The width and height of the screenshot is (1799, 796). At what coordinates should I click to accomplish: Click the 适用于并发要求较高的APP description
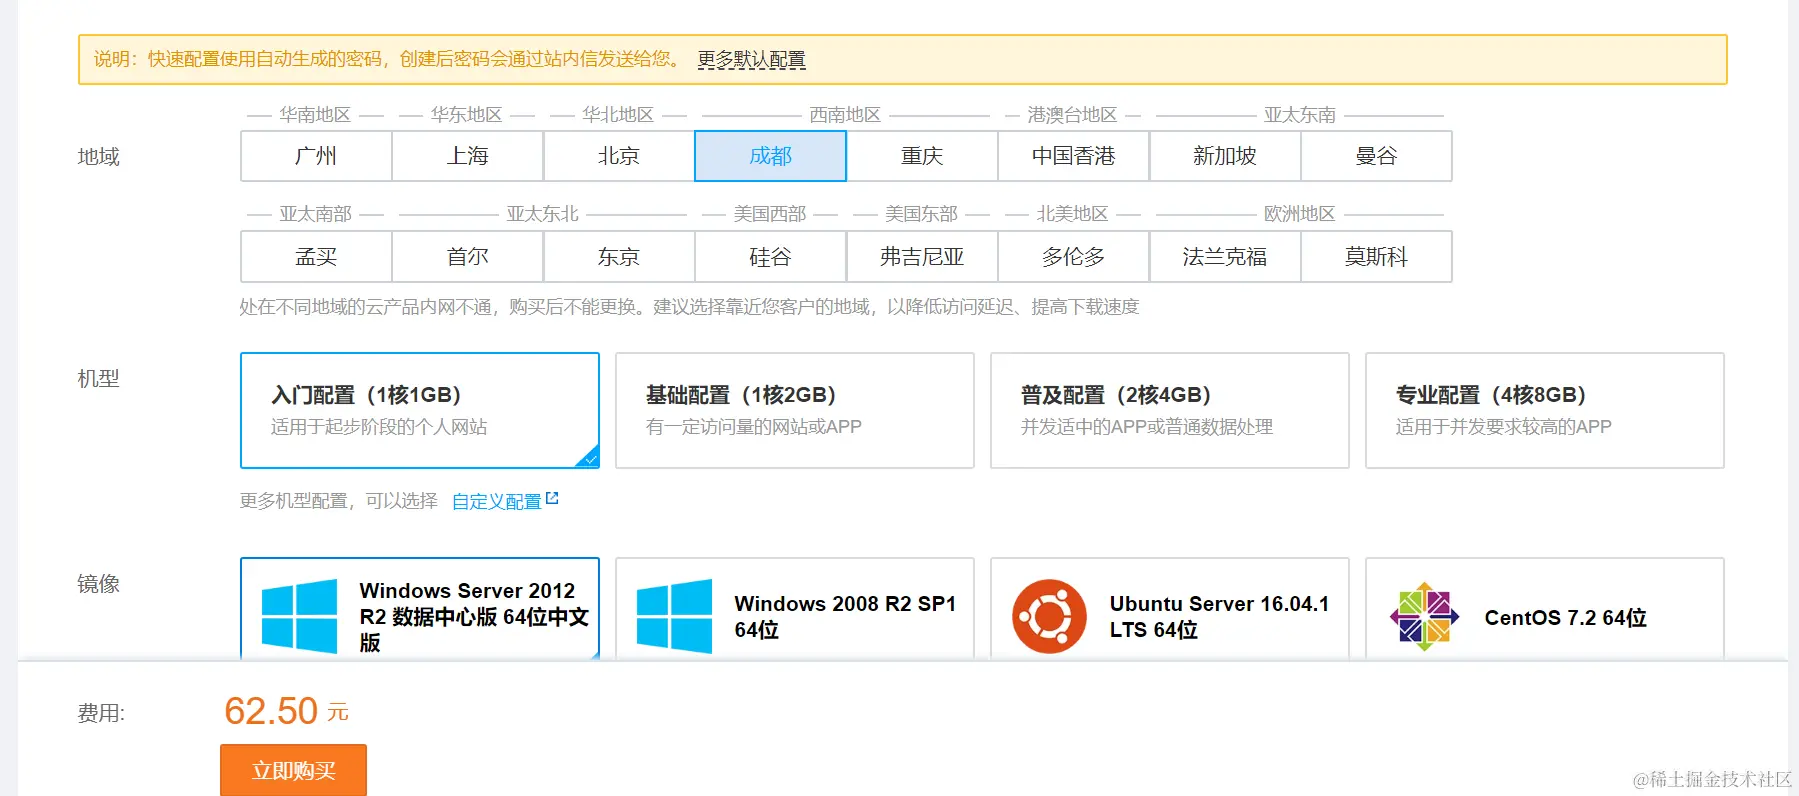pyautogui.click(x=1504, y=427)
